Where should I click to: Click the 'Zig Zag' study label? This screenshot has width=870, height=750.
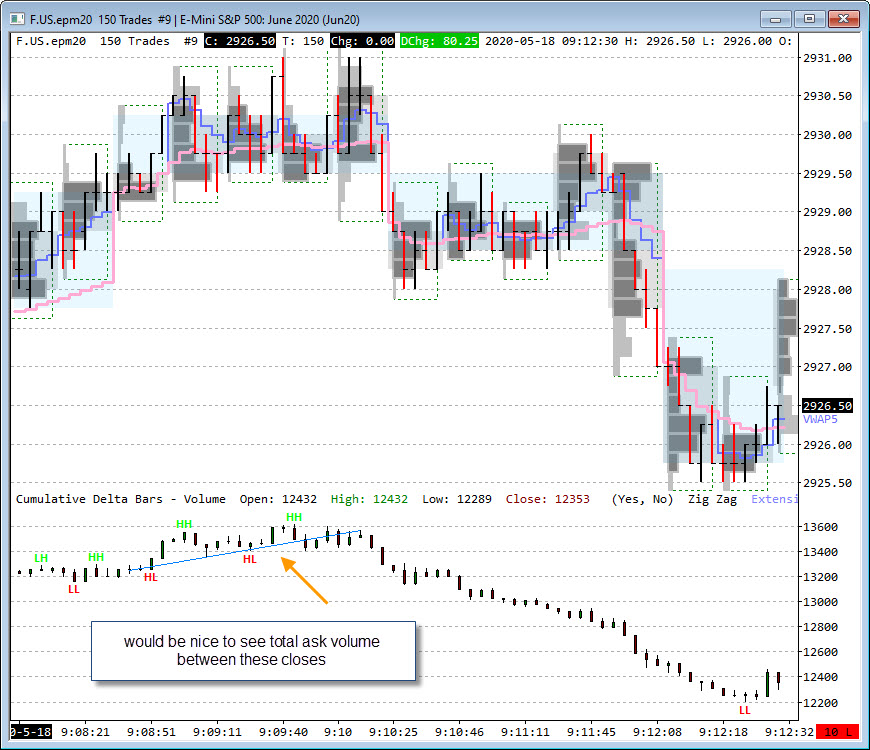coord(712,499)
